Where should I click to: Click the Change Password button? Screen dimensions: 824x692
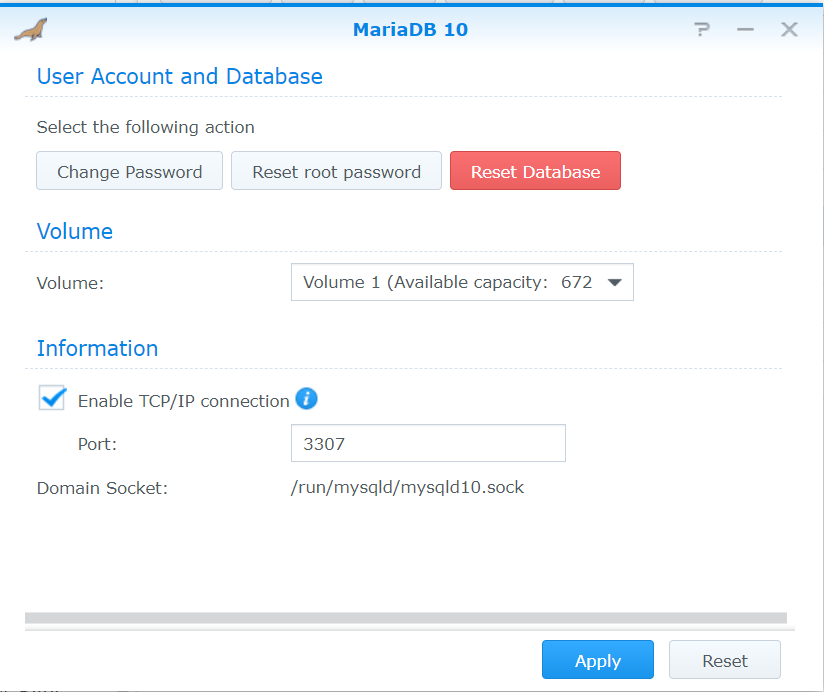129,172
